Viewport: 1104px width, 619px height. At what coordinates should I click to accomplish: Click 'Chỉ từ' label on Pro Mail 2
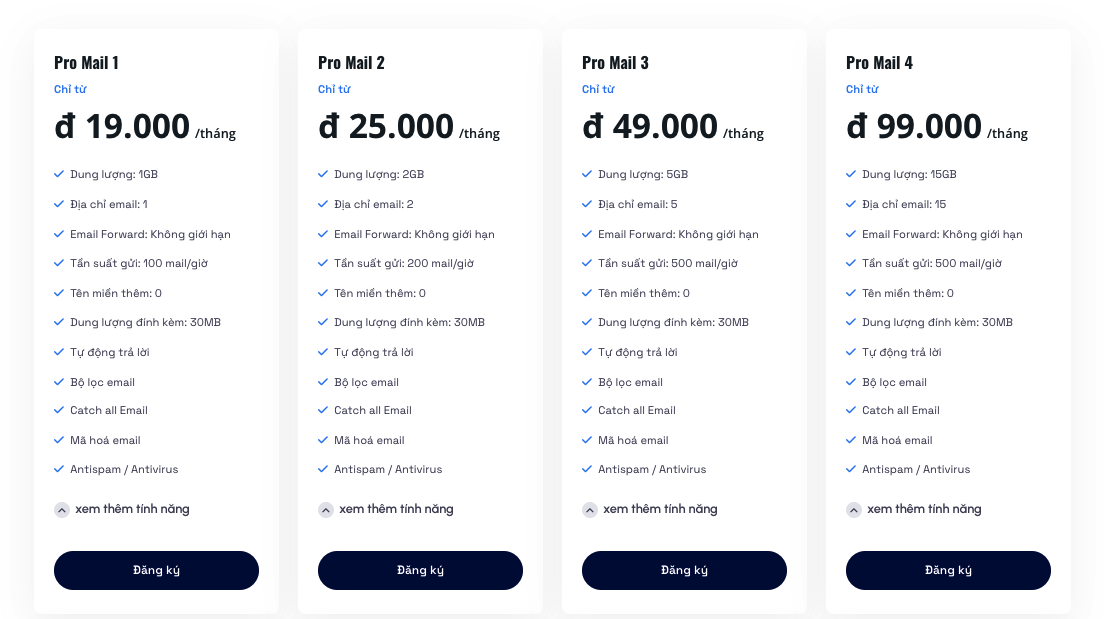[x=334, y=89]
